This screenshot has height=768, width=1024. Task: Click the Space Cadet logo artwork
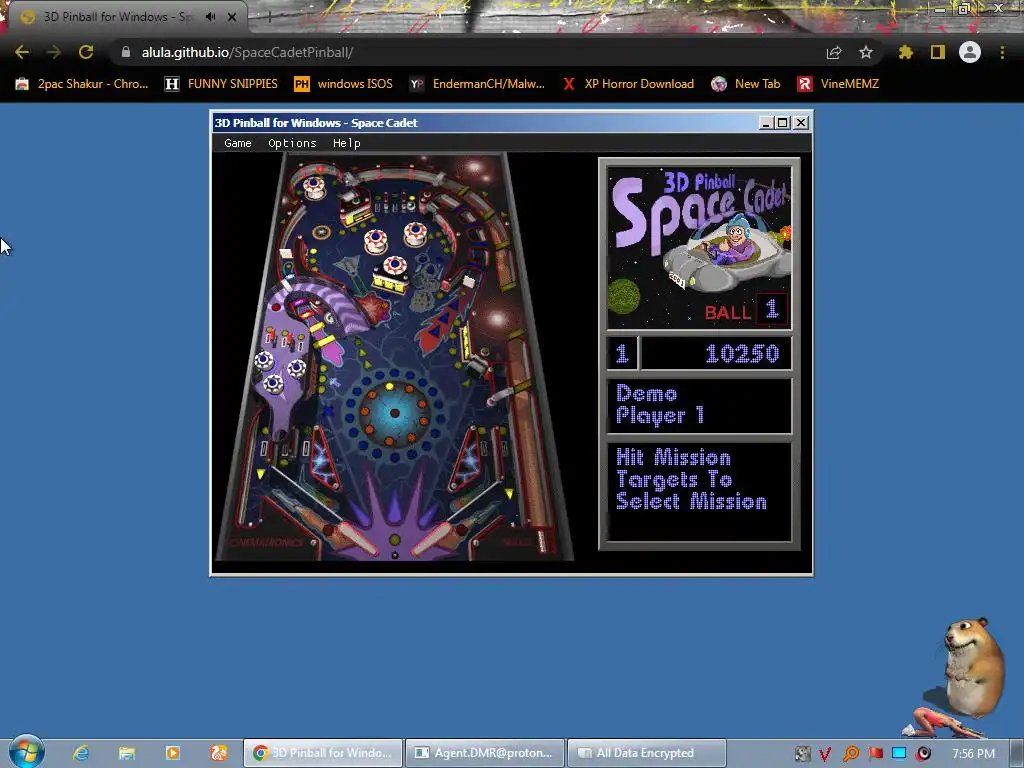(699, 248)
